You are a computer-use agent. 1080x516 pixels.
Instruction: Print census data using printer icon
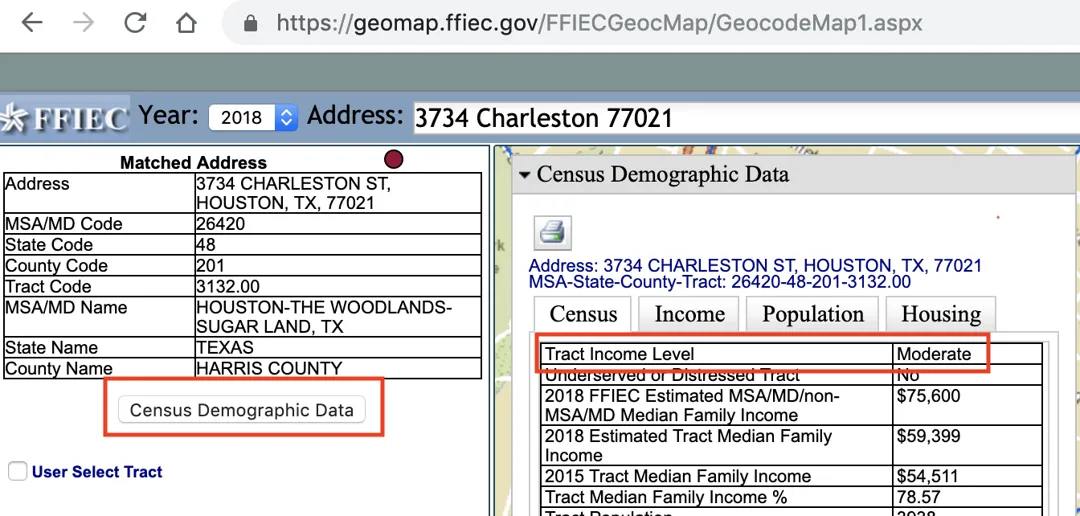552,233
